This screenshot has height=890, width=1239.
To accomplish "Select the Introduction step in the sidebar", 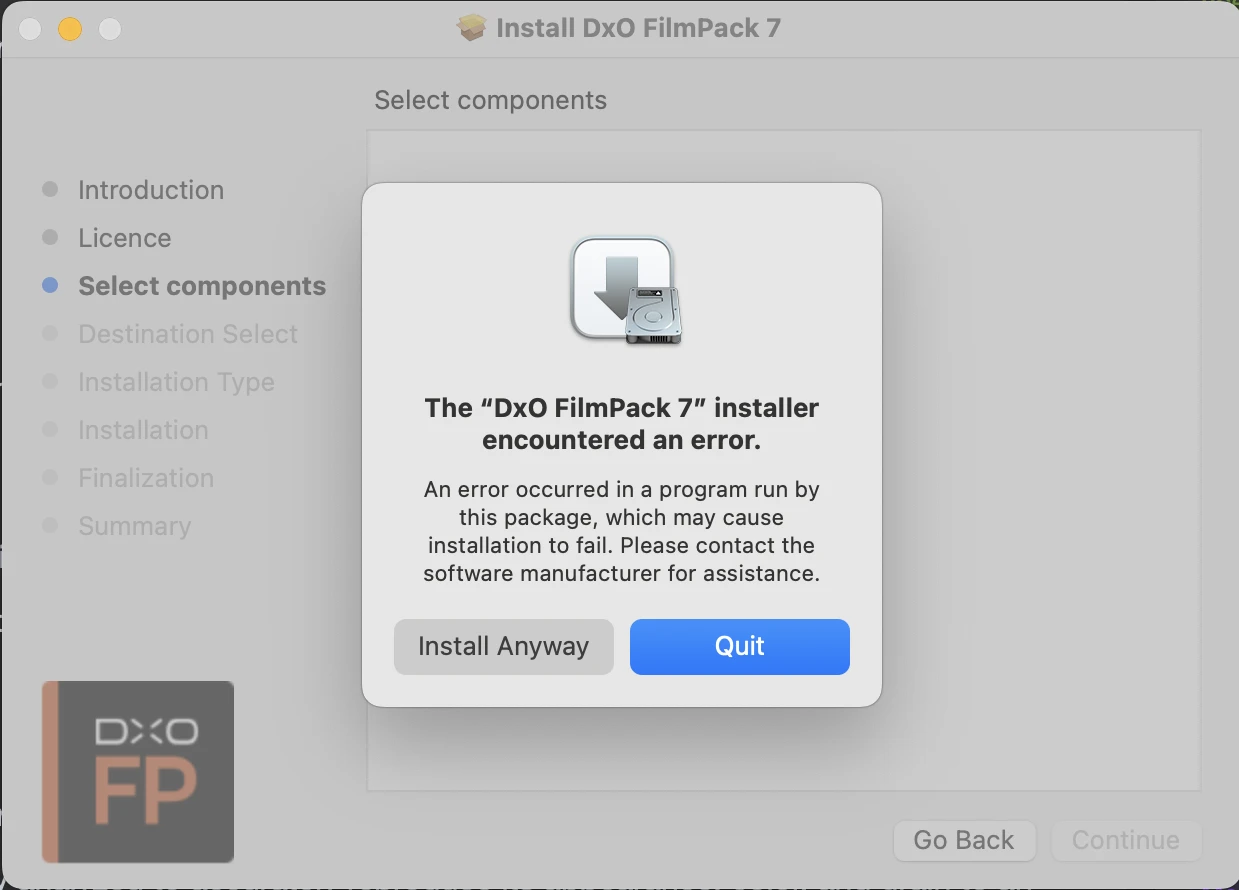I will tap(151, 190).
